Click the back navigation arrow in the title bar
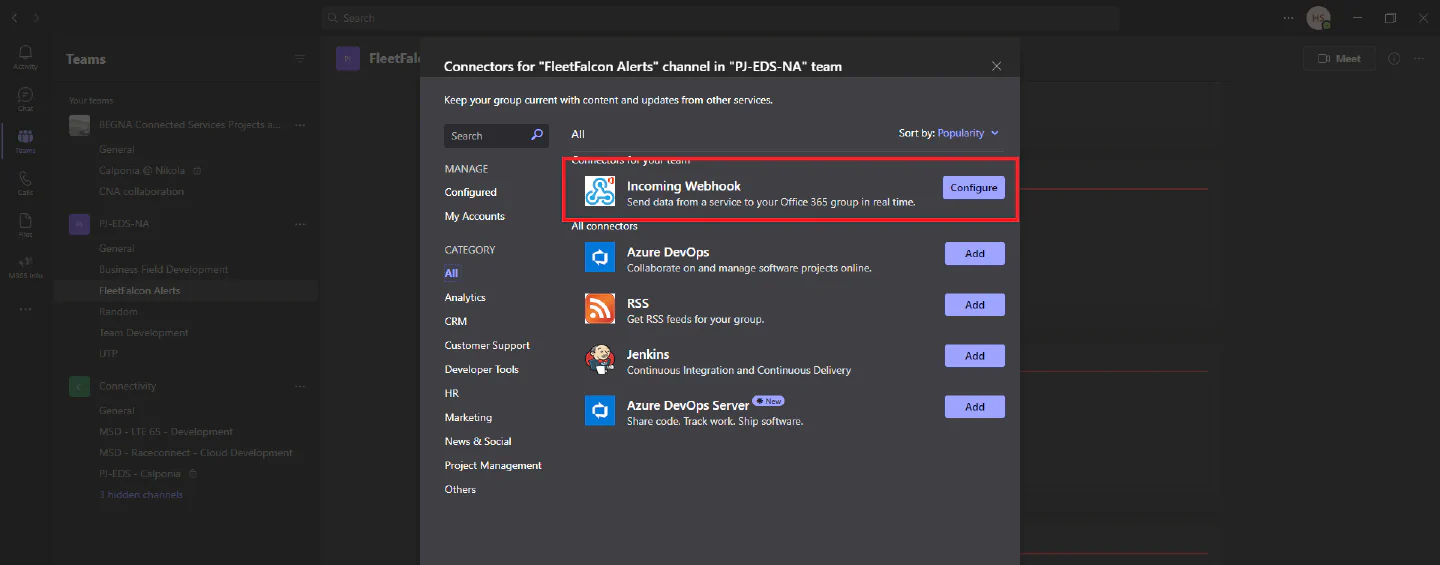1440x565 pixels. pos(12,18)
